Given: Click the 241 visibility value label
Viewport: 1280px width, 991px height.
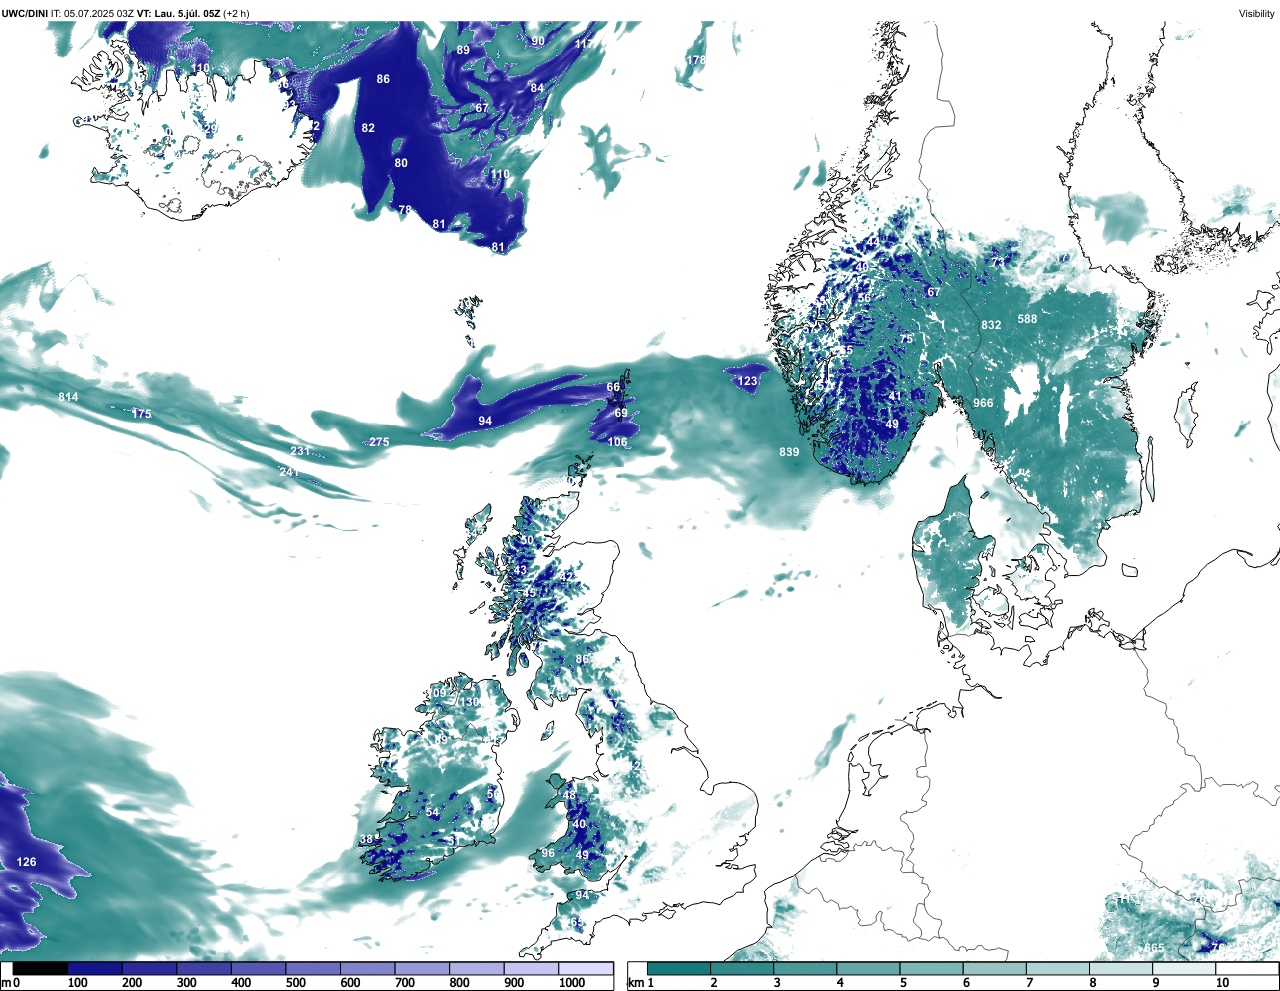Looking at the screenshot, I should click(x=289, y=472).
